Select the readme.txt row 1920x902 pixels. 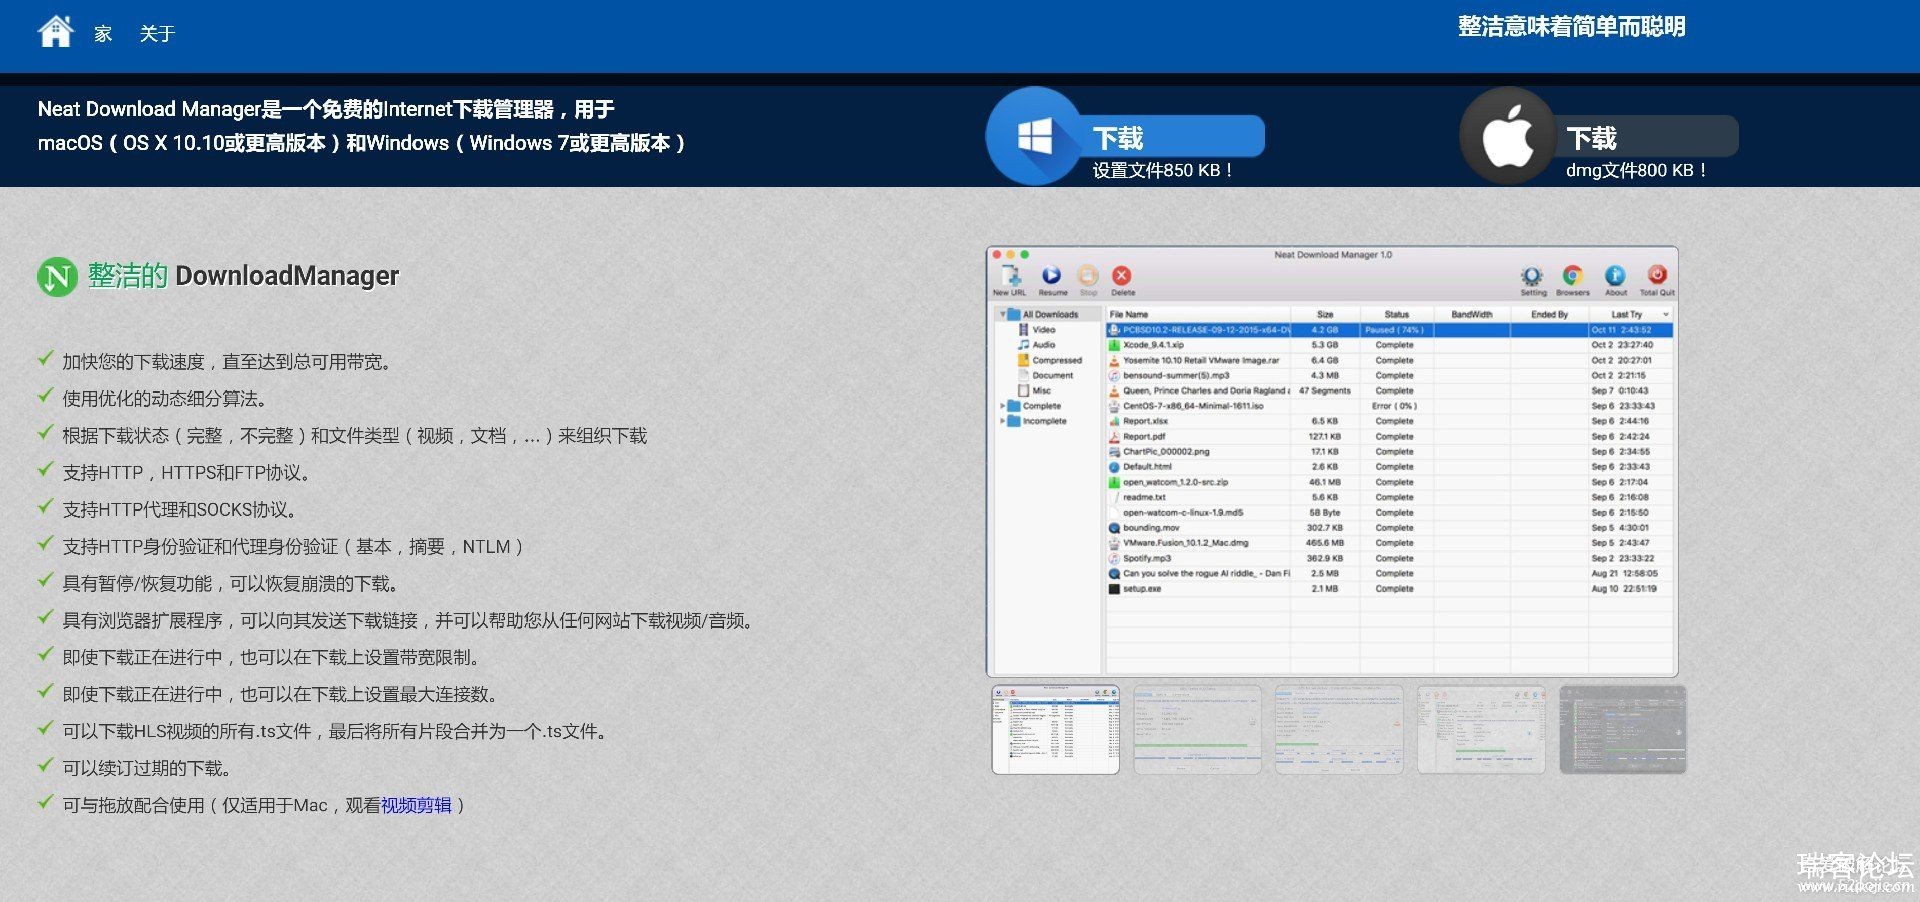pos(1389,497)
